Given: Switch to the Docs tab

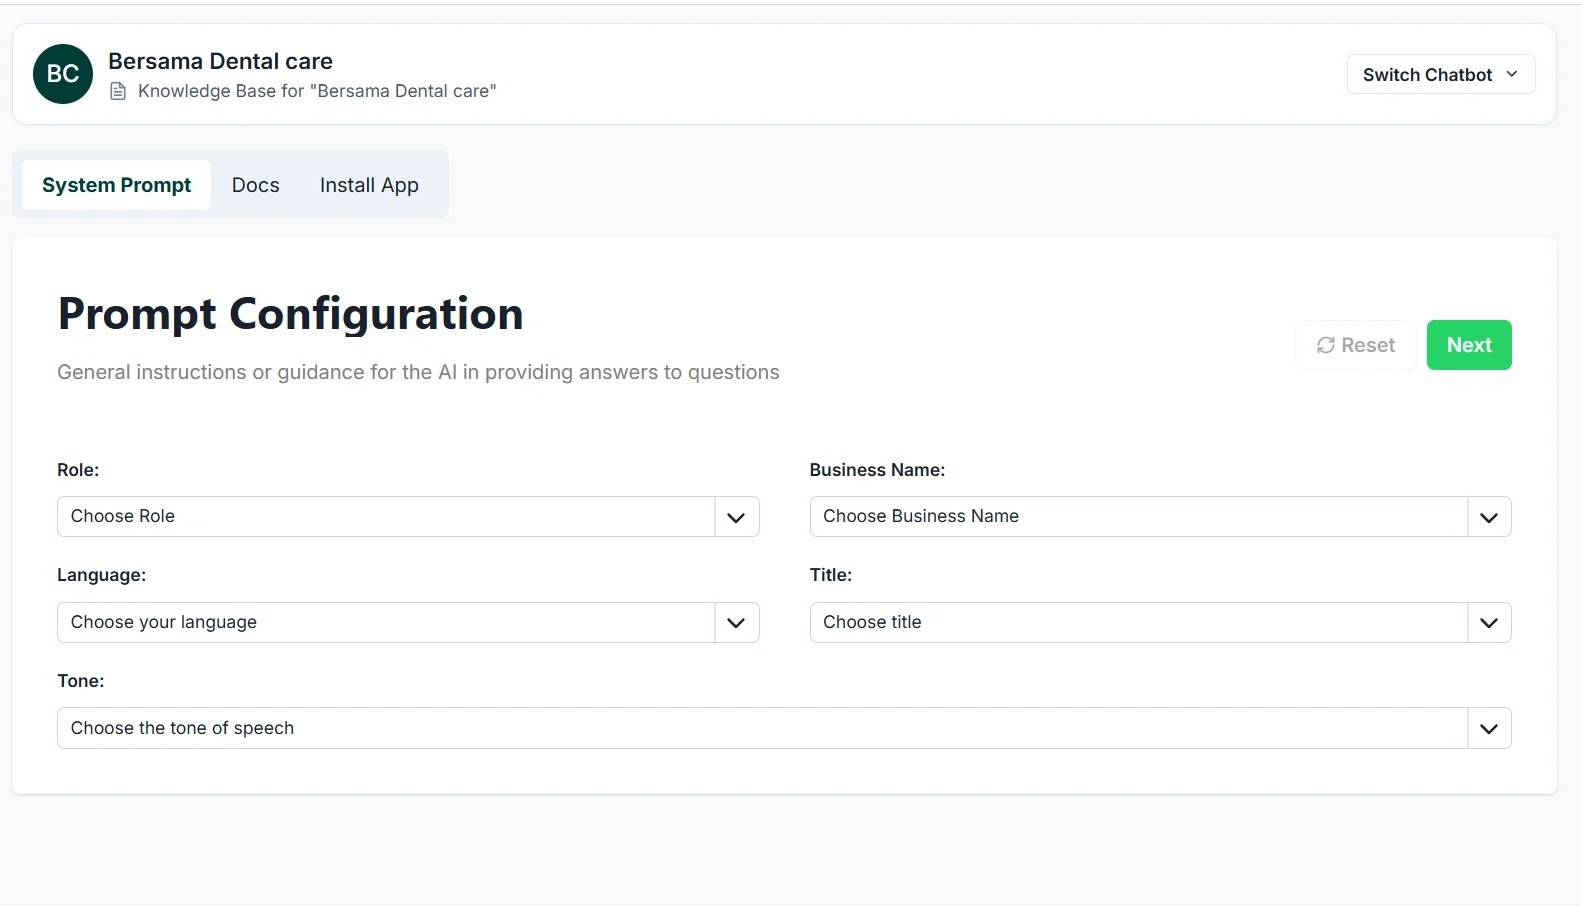Looking at the screenshot, I should pos(256,185).
